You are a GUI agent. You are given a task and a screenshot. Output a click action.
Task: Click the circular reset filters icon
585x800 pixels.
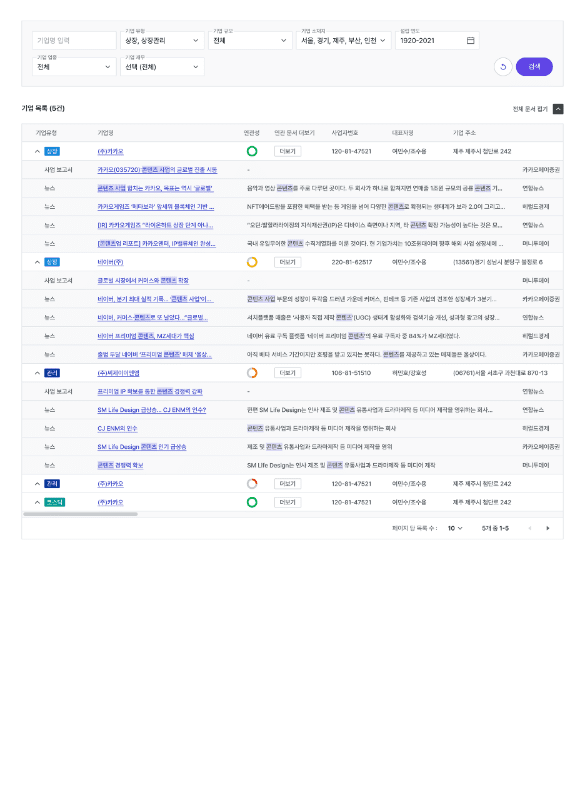503,67
